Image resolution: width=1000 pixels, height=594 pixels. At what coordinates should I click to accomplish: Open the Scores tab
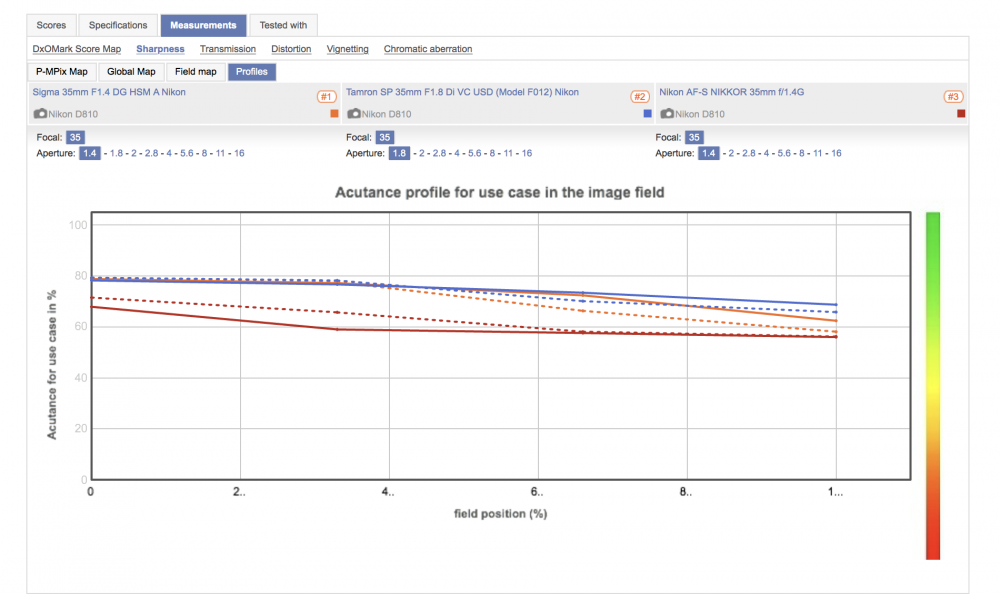click(51, 25)
